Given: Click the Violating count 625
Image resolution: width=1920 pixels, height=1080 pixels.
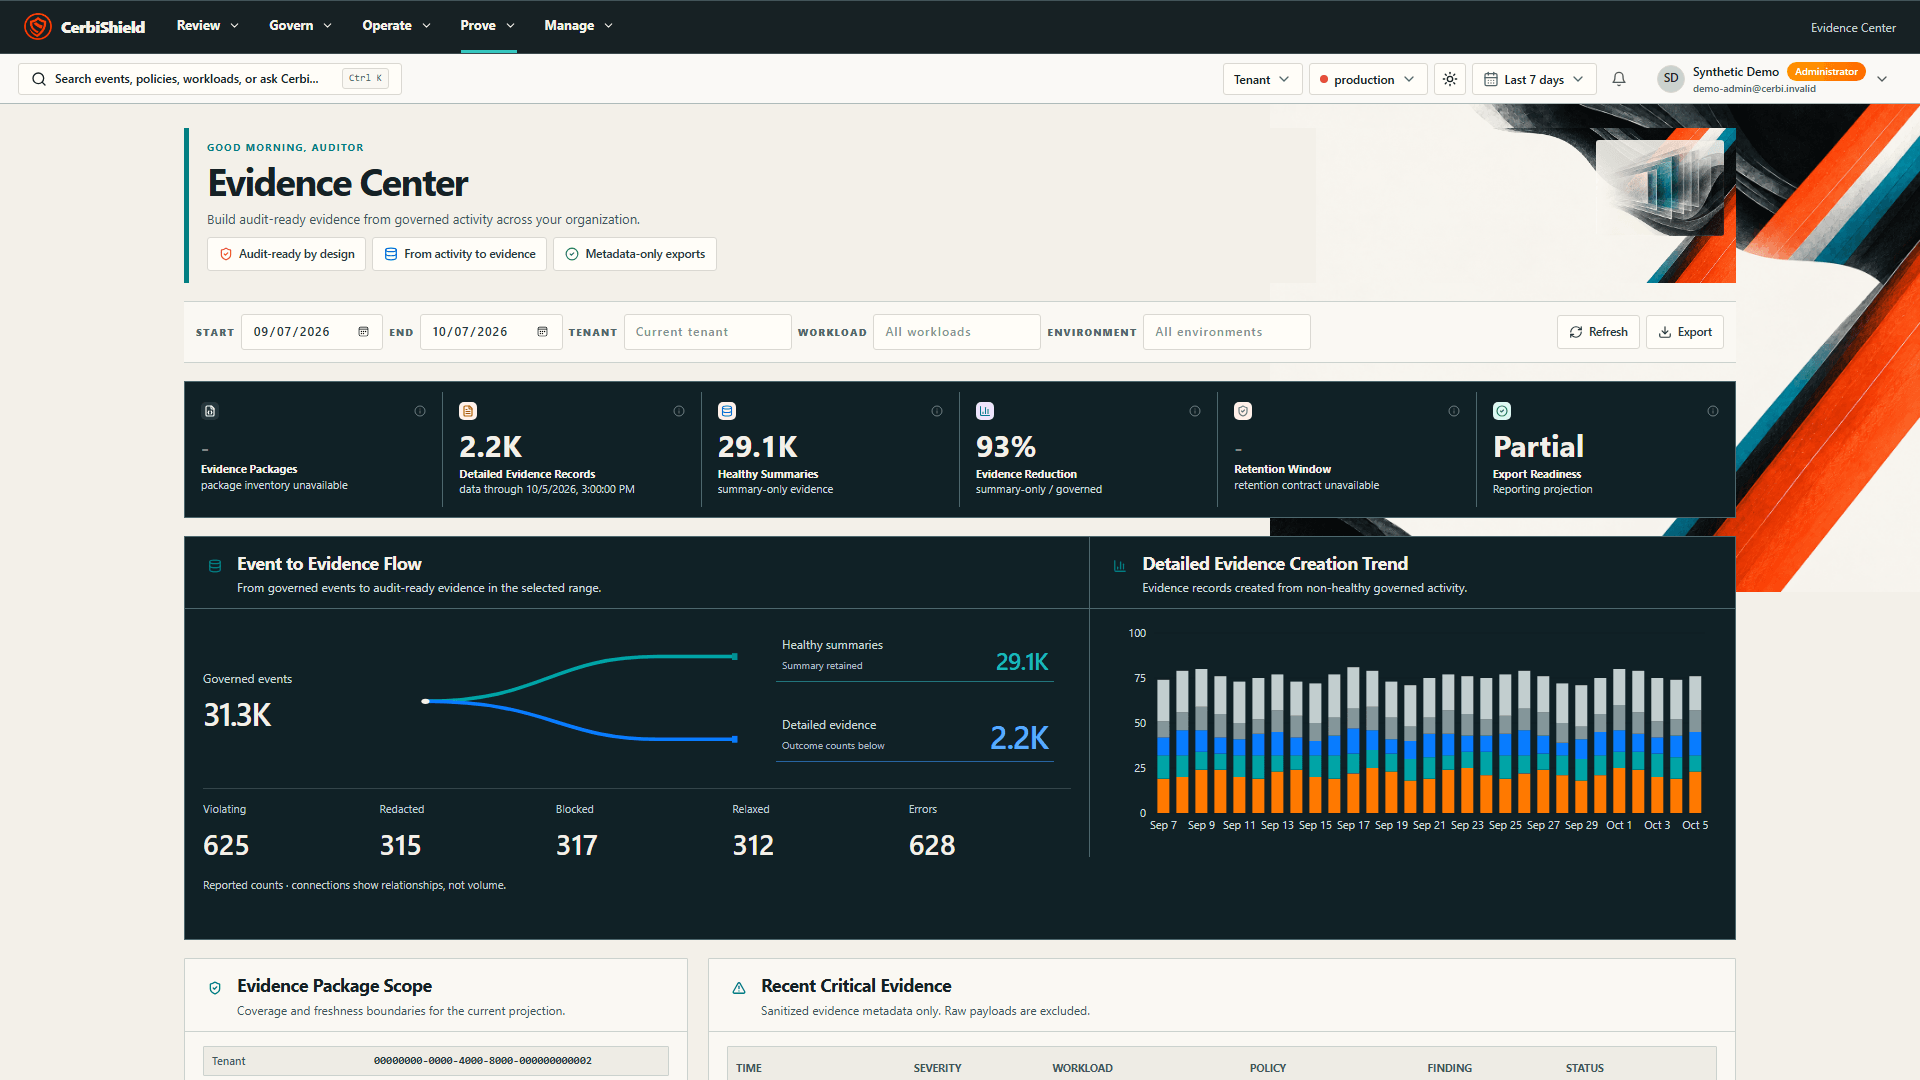Looking at the screenshot, I should [x=226, y=846].
